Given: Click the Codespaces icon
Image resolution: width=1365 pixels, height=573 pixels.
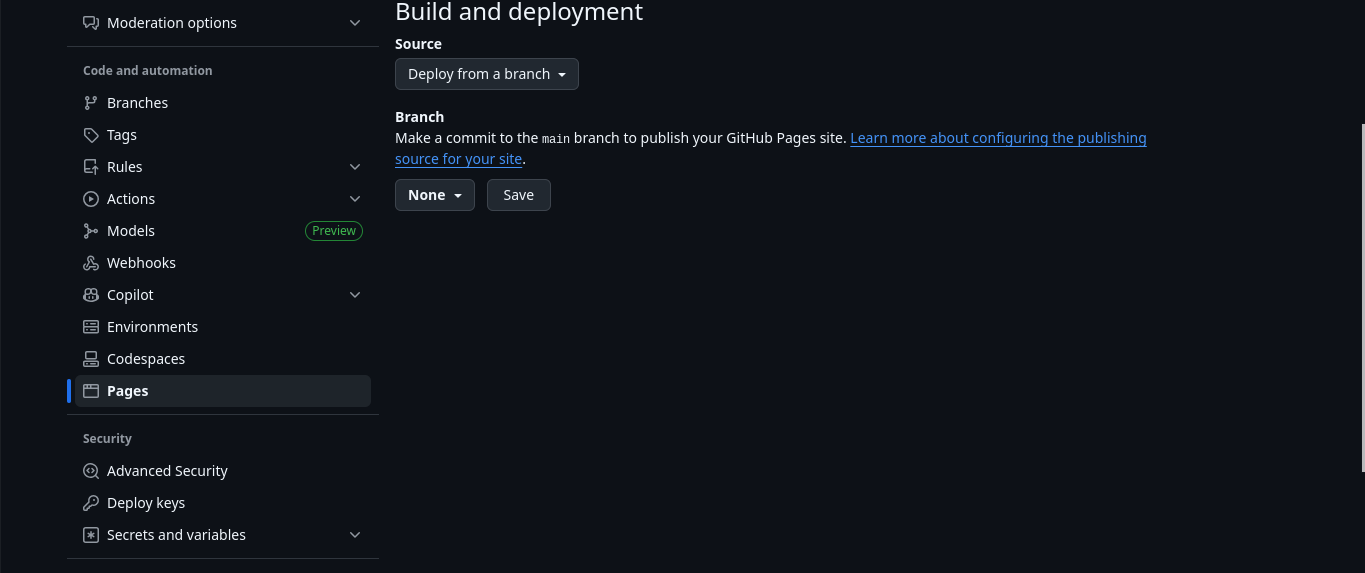Looking at the screenshot, I should coord(91,359).
